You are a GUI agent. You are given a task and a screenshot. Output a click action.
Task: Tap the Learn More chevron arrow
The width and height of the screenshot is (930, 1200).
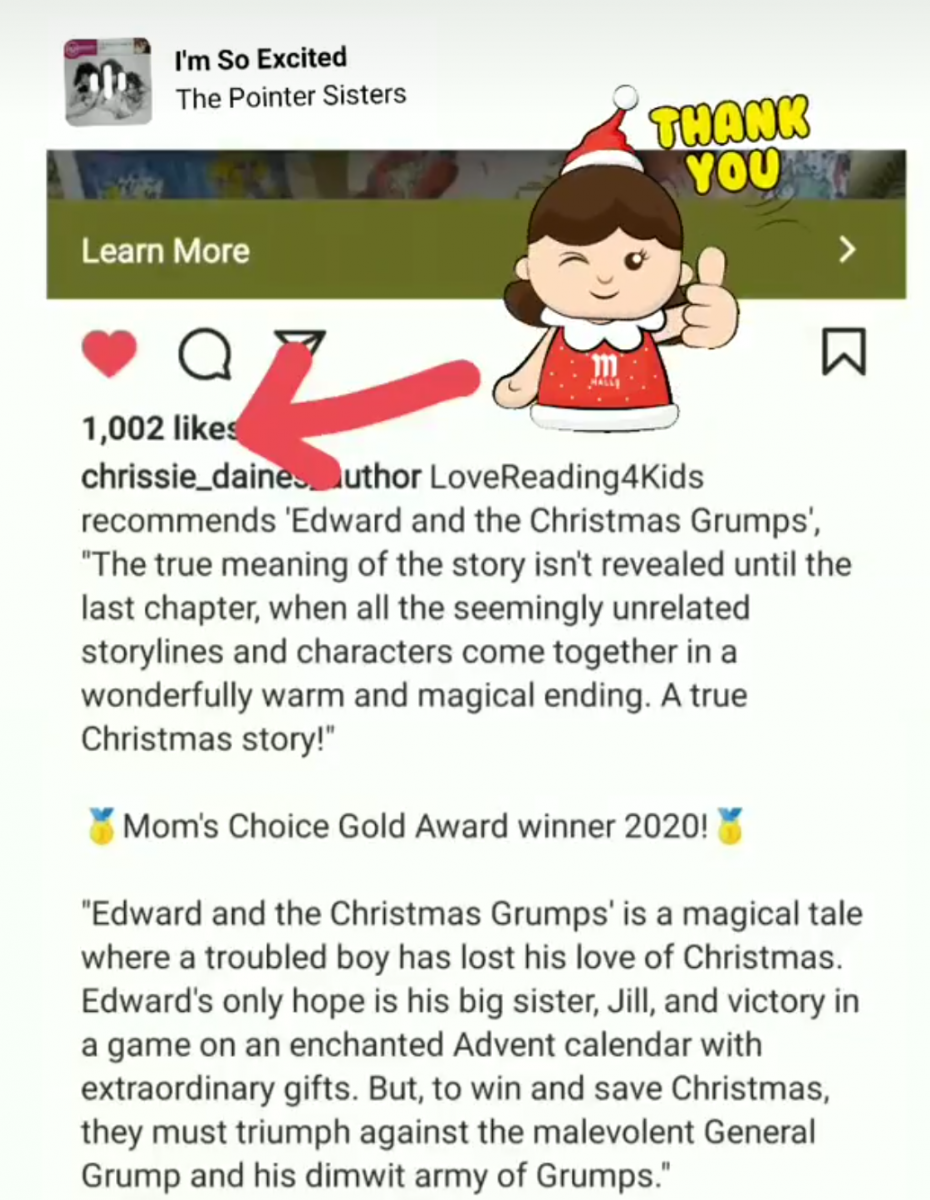click(847, 250)
